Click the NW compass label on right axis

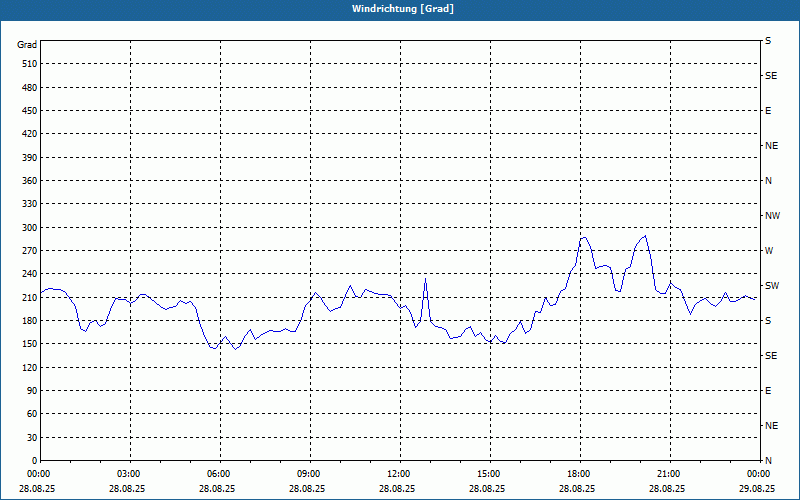point(772,216)
